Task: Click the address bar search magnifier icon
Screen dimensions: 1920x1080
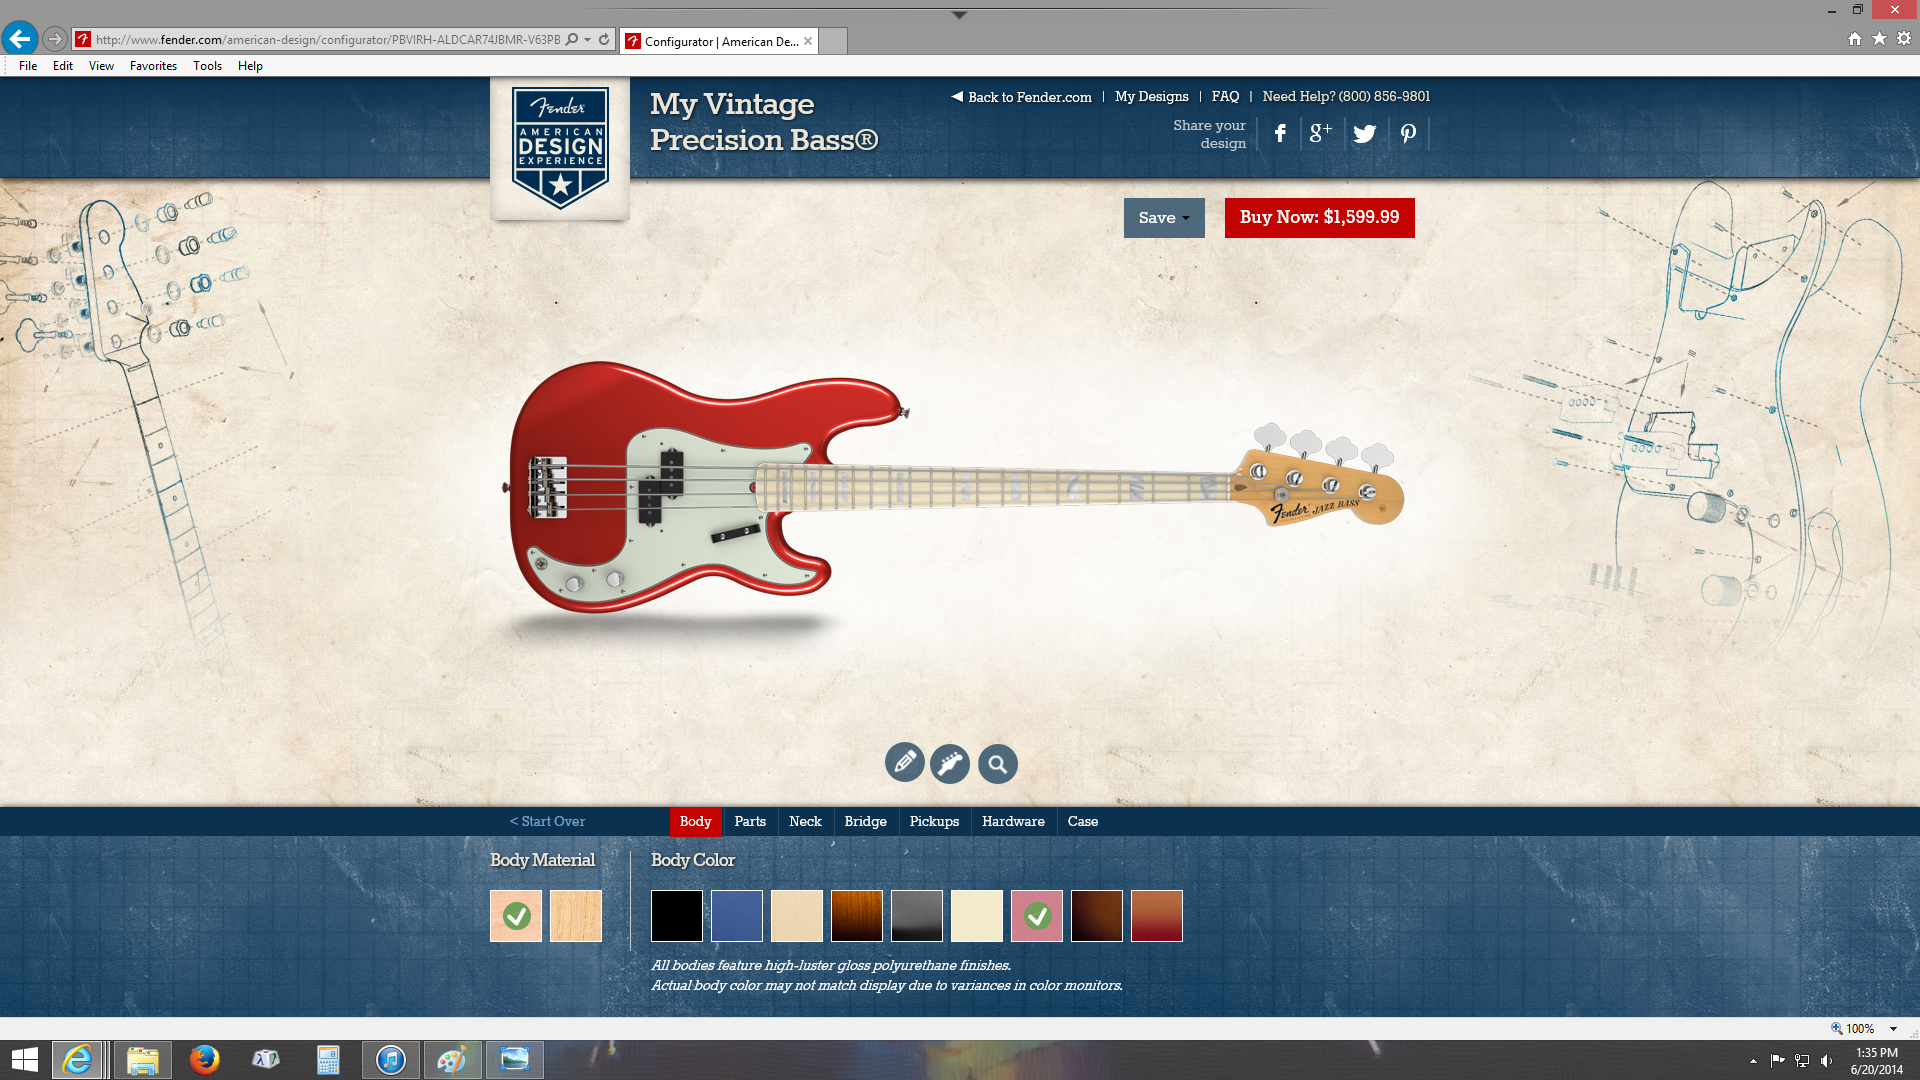Action: click(x=572, y=40)
